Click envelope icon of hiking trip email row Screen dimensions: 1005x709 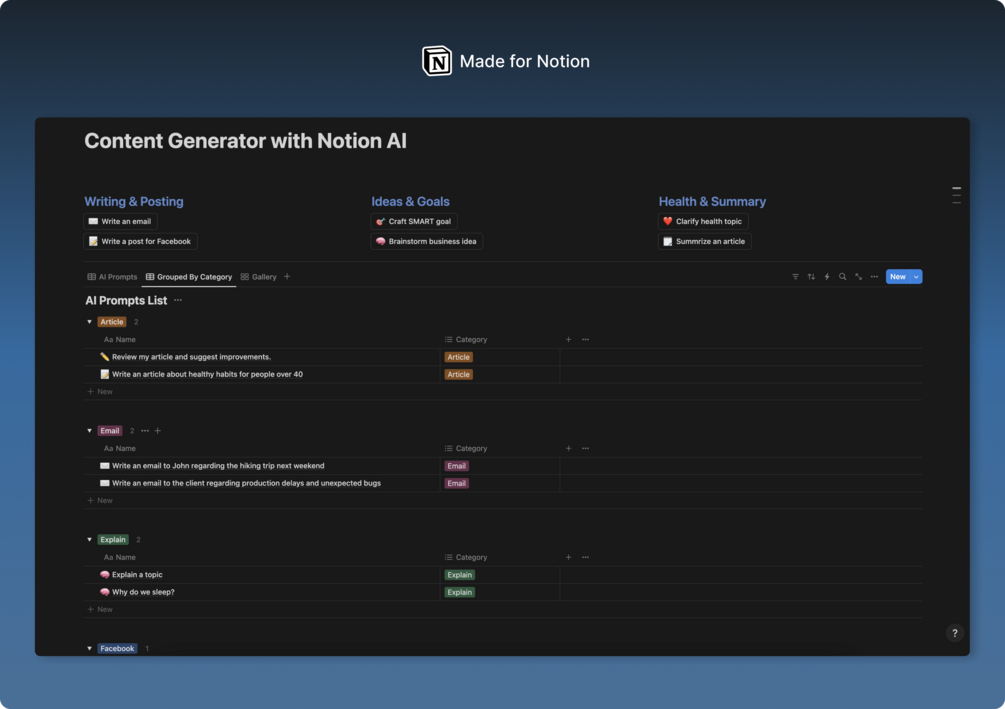point(104,466)
